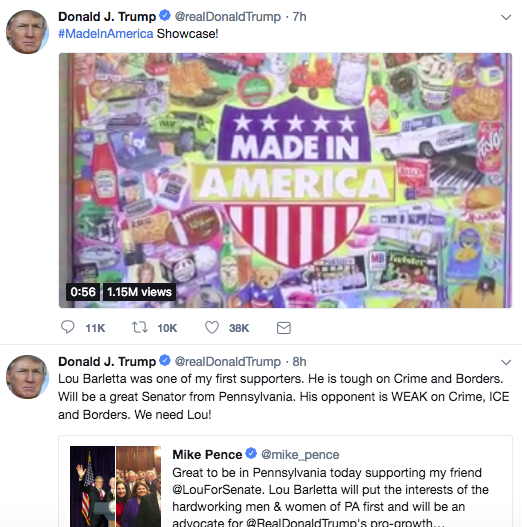Screen dimensions: 522x527
Task: Click the Donald J. Trump name on the second tweet
Action: [107, 362]
